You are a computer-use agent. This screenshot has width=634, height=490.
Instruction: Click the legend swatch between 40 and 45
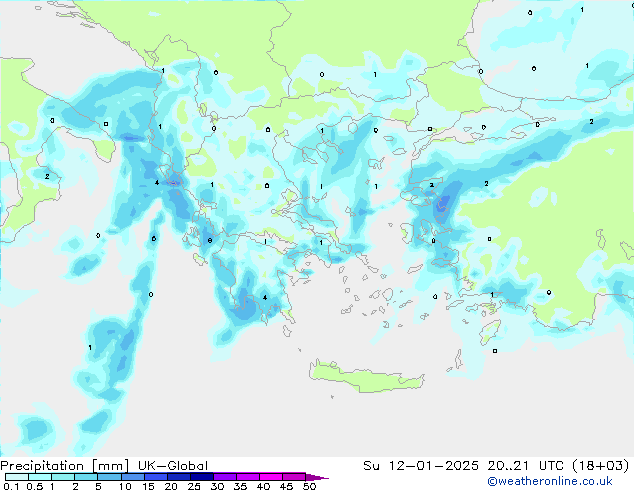pyautogui.click(x=271, y=477)
